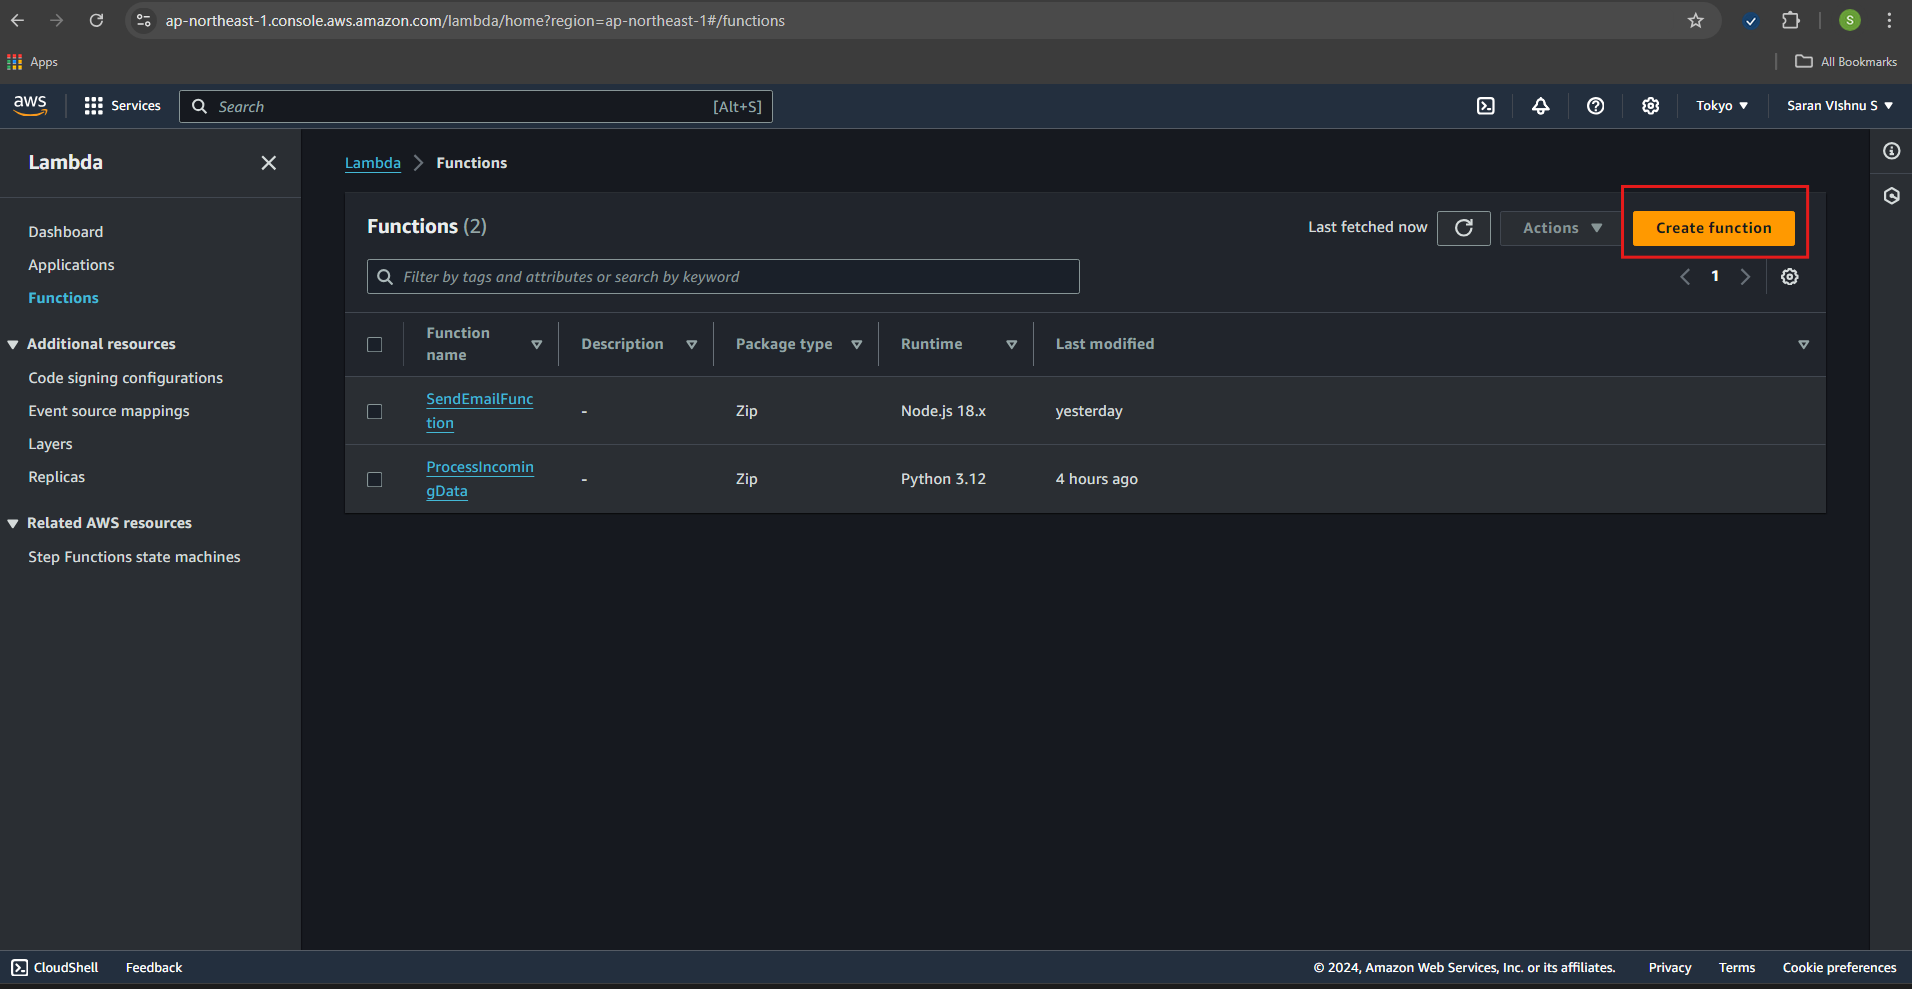Open AWS console settings gear in header
The image size is (1912, 989).
pos(1650,106)
